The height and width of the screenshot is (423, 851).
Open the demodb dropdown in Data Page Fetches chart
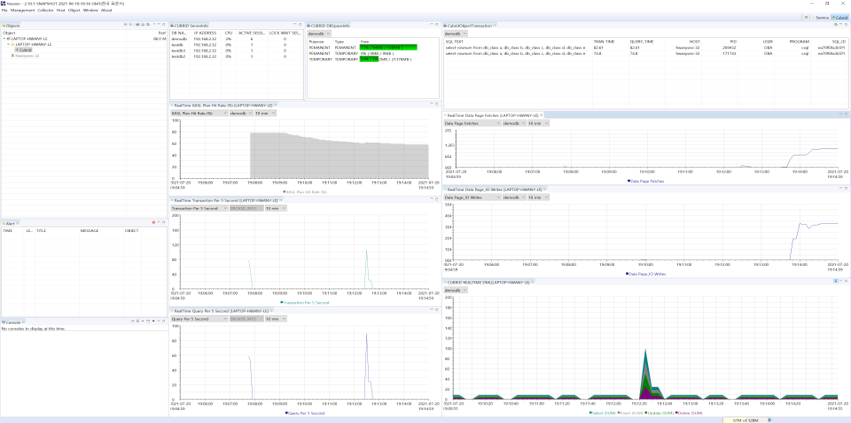[514, 123]
